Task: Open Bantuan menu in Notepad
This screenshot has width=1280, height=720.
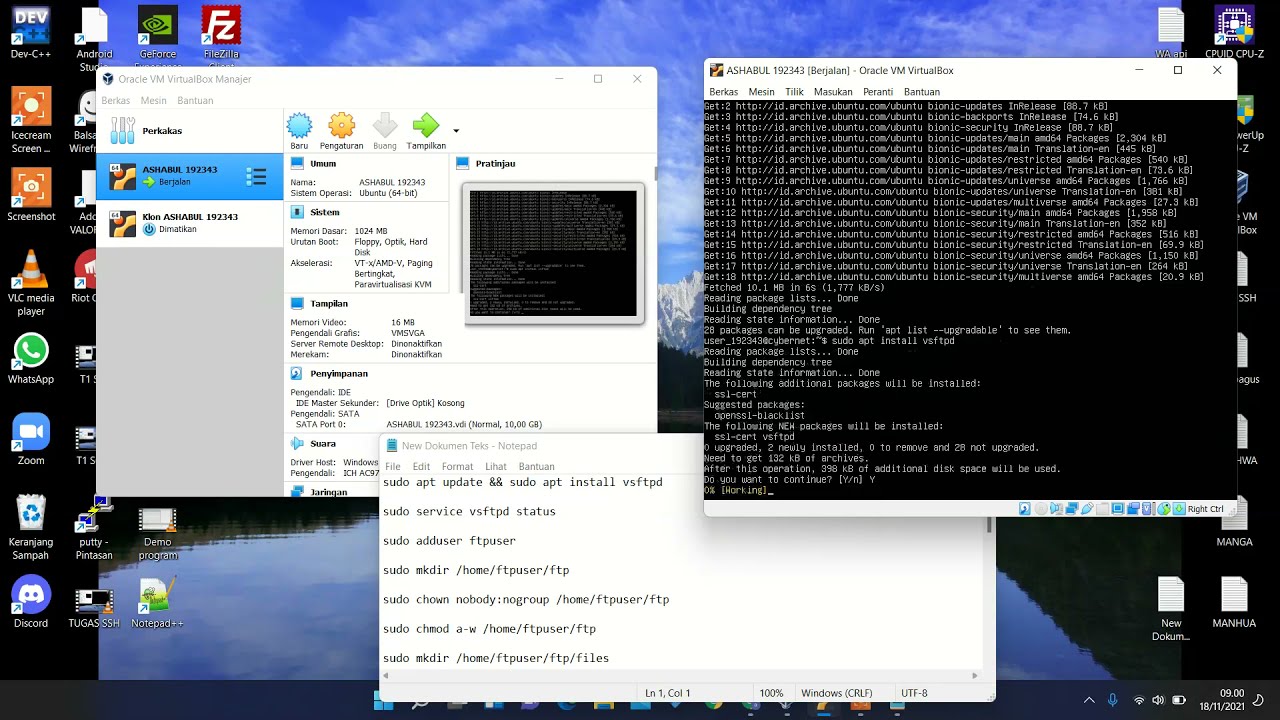Action: (536, 466)
